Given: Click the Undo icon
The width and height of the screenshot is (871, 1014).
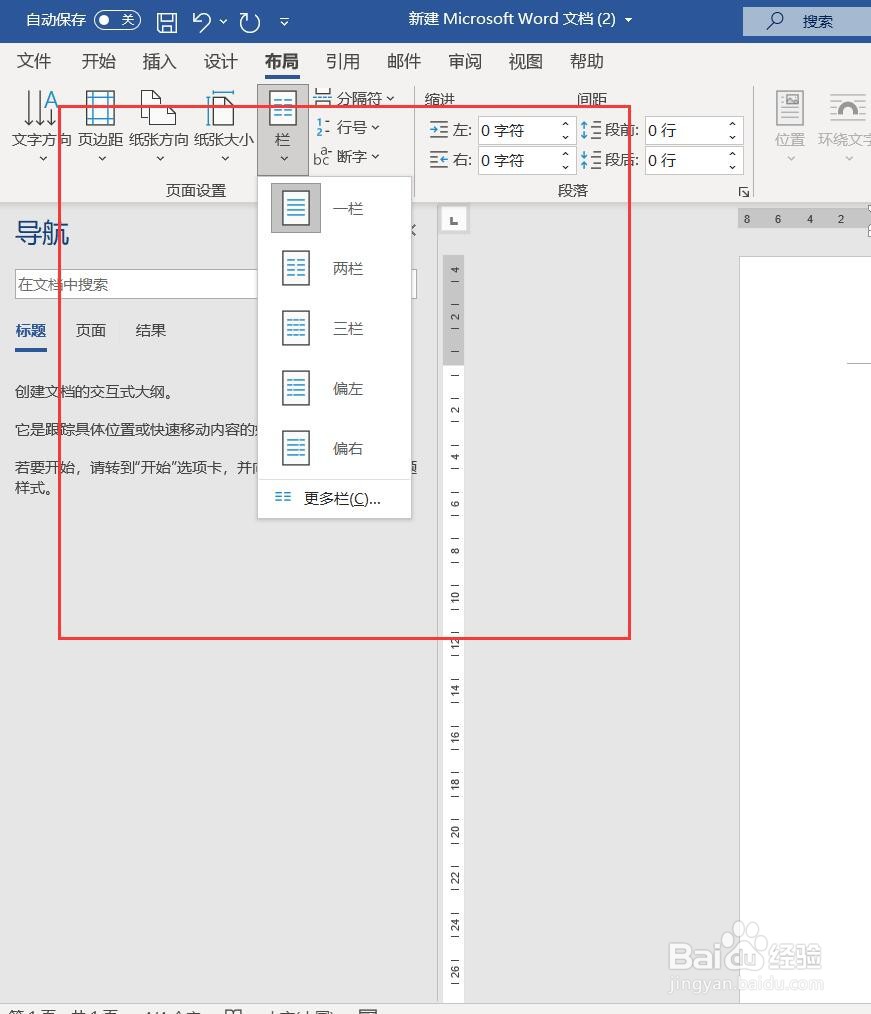Looking at the screenshot, I should (x=202, y=20).
